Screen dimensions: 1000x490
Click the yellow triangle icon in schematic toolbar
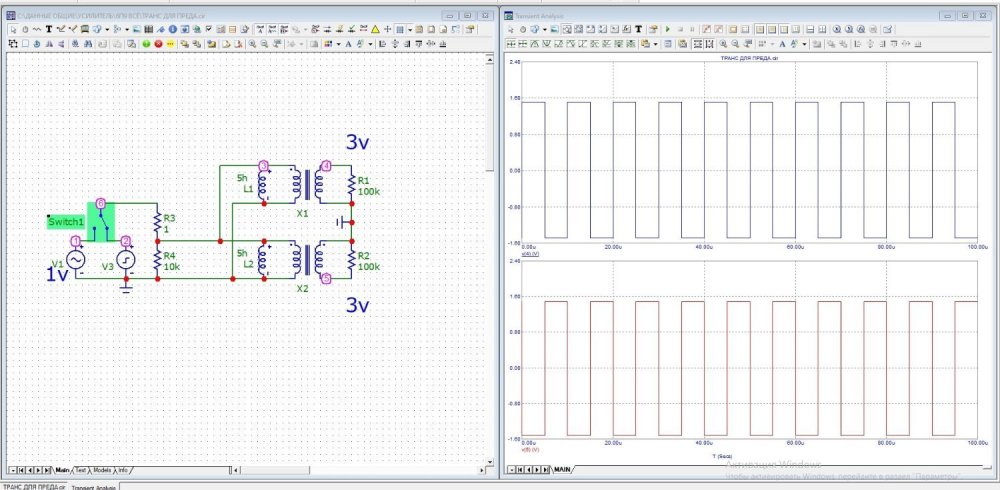point(374,30)
